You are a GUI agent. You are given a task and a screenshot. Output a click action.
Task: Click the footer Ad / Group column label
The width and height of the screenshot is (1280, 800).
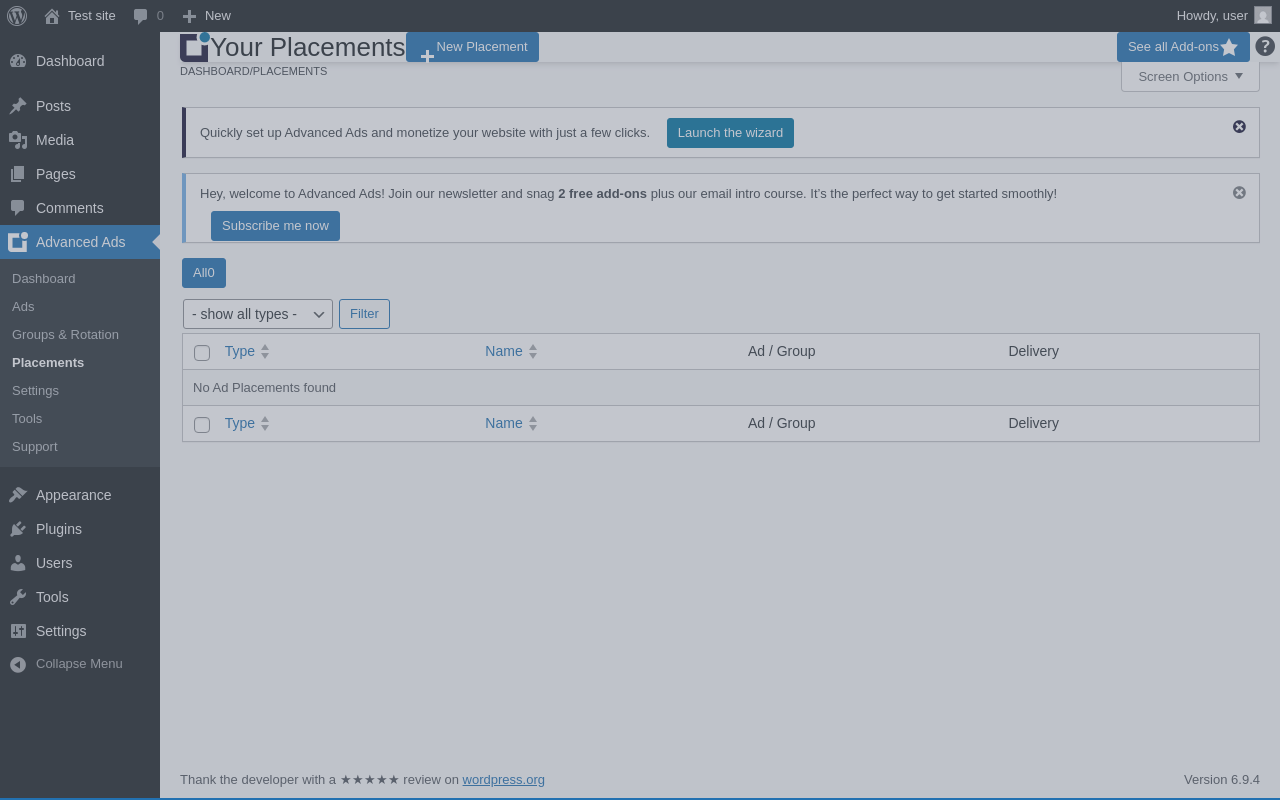coord(782,423)
